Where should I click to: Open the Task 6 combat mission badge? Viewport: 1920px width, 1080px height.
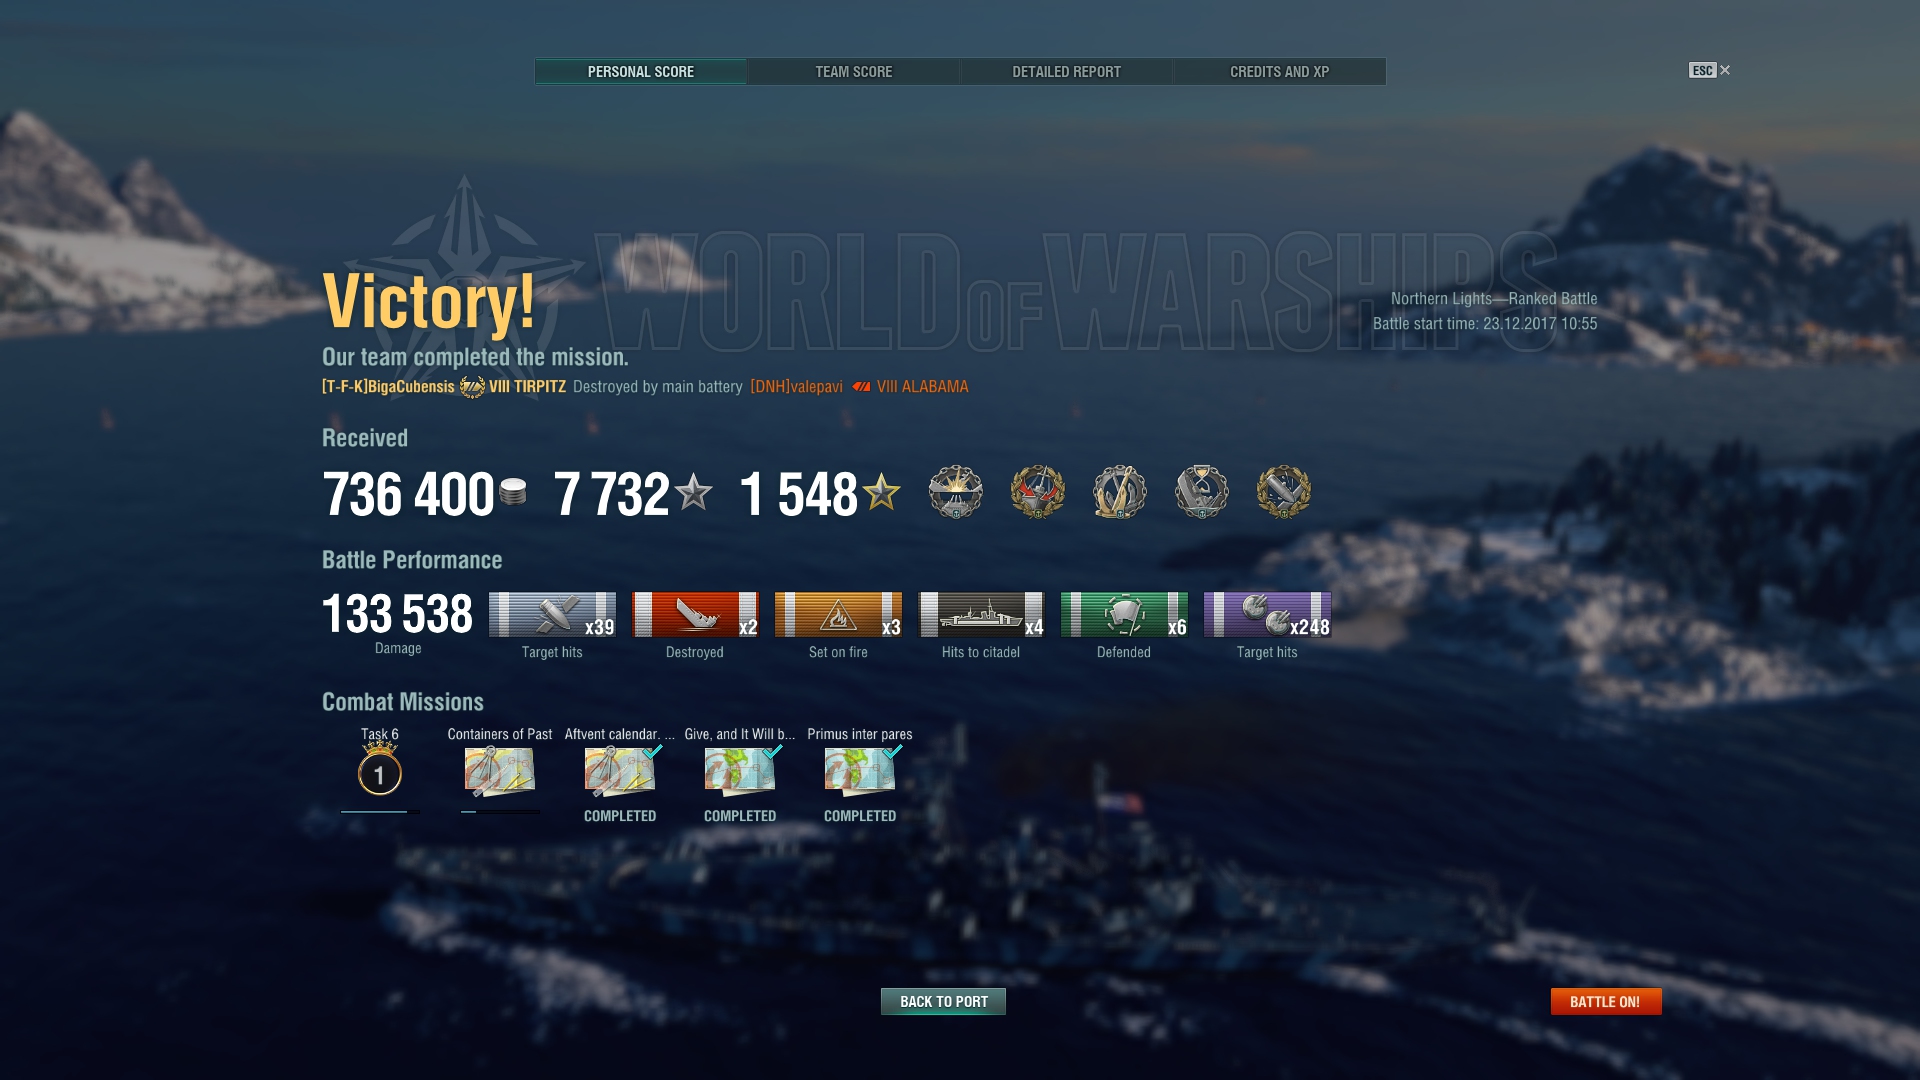[x=380, y=772]
